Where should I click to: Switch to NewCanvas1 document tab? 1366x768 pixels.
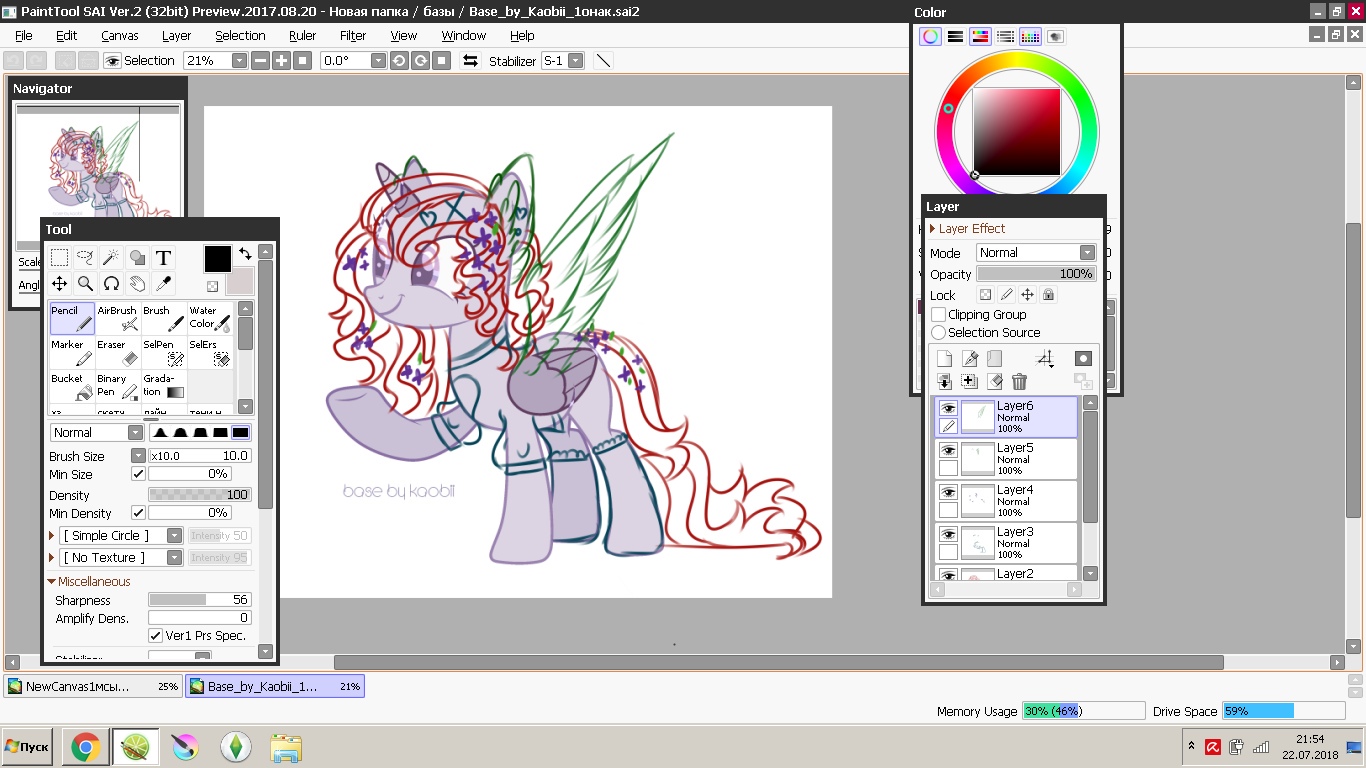(x=92, y=687)
